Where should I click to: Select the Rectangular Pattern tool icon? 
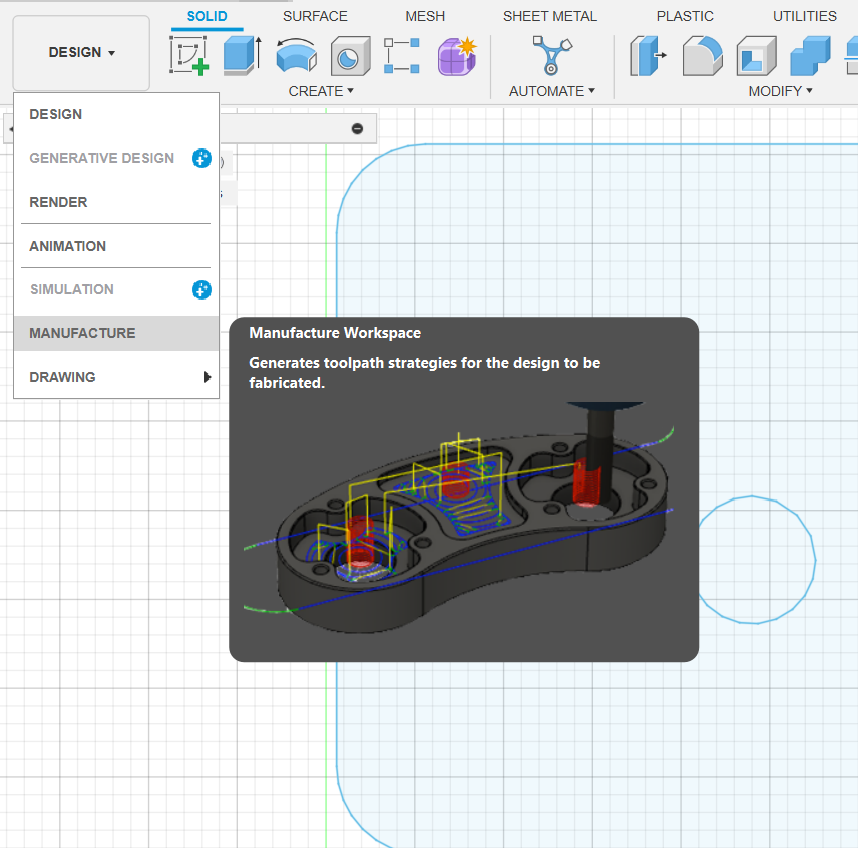tap(402, 55)
